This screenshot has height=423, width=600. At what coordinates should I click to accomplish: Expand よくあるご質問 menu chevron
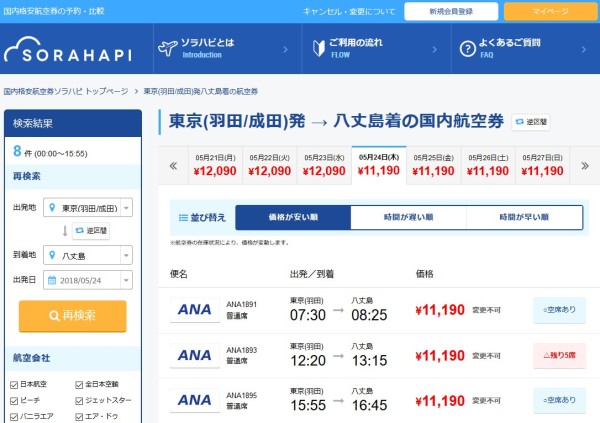point(584,49)
